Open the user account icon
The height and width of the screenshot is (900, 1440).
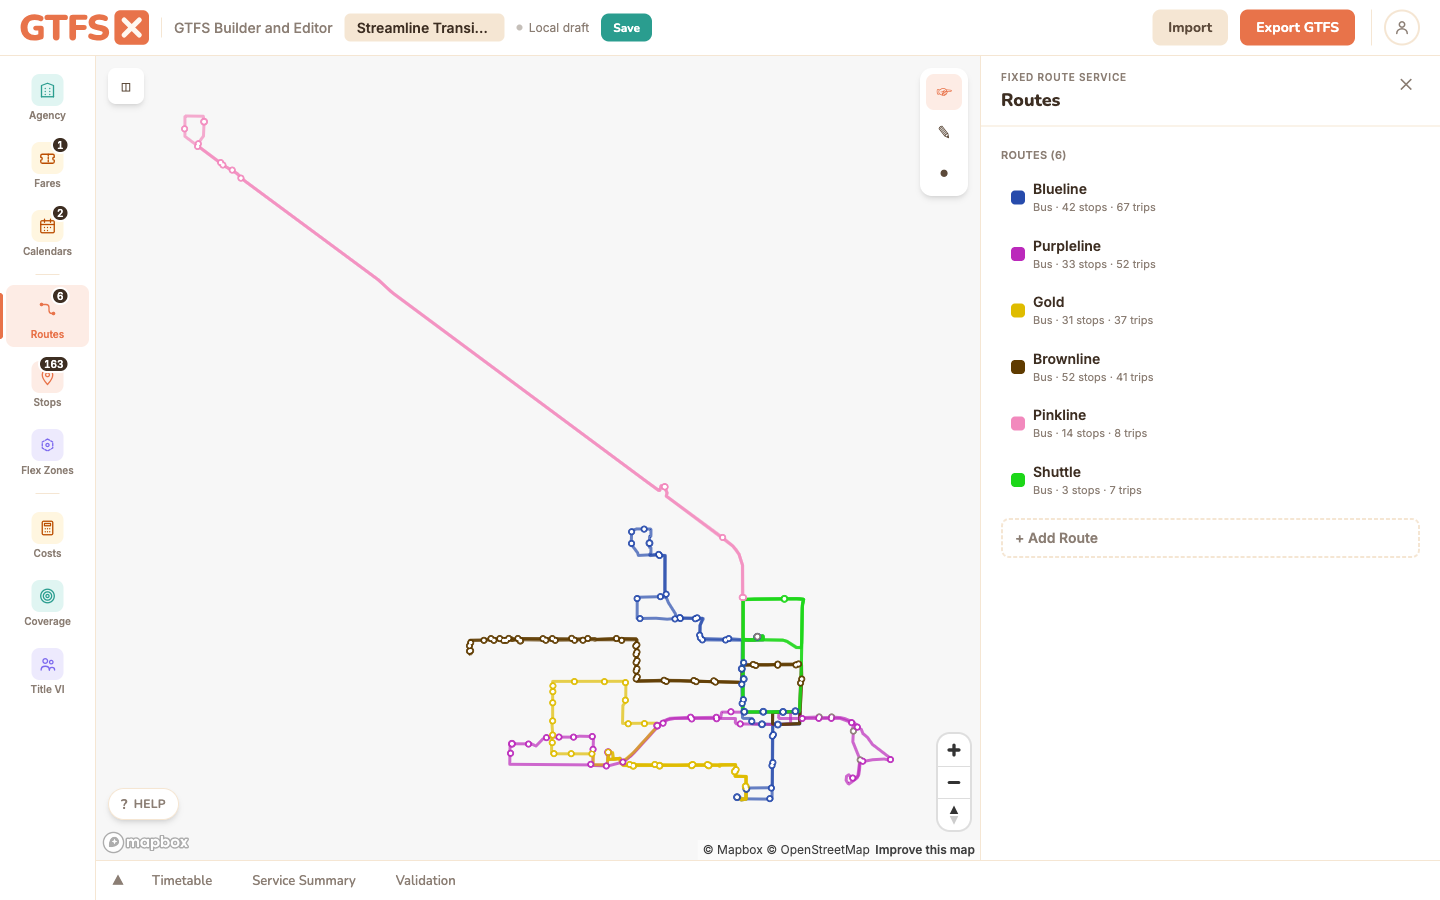point(1402,28)
